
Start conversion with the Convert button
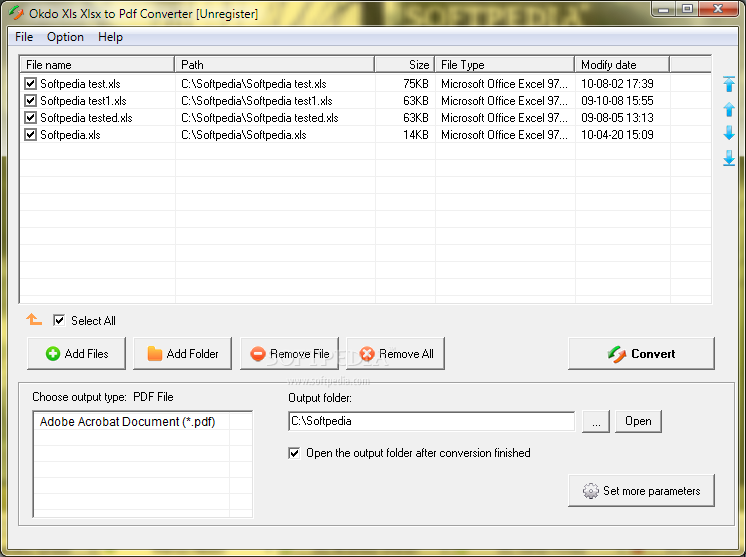(x=641, y=353)
